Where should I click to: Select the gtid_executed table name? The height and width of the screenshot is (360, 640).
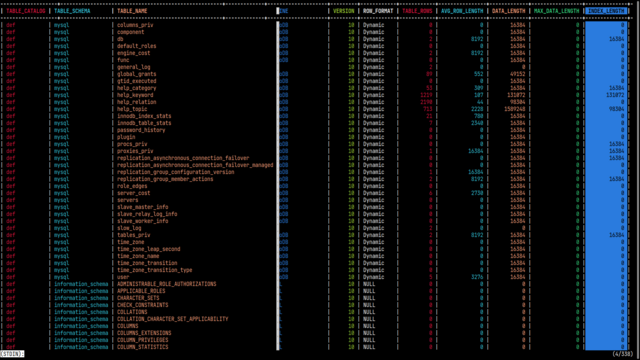pyautogui.click(x=137, y=81)
